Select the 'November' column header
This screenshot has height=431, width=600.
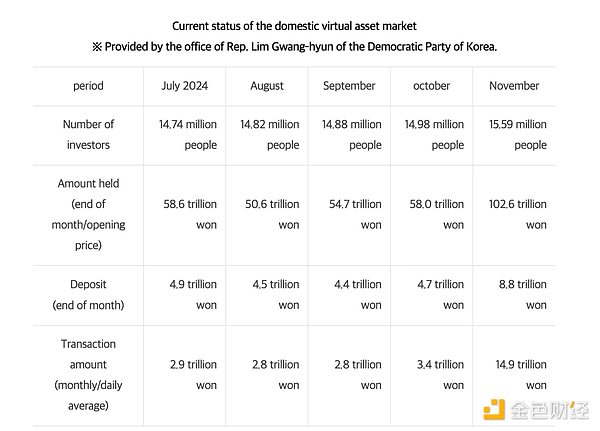[514, 86]
